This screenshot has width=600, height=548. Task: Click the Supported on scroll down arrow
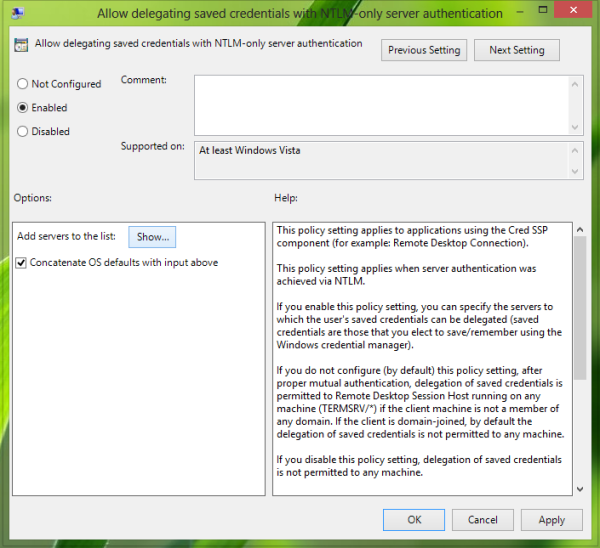tap(574, 171)
